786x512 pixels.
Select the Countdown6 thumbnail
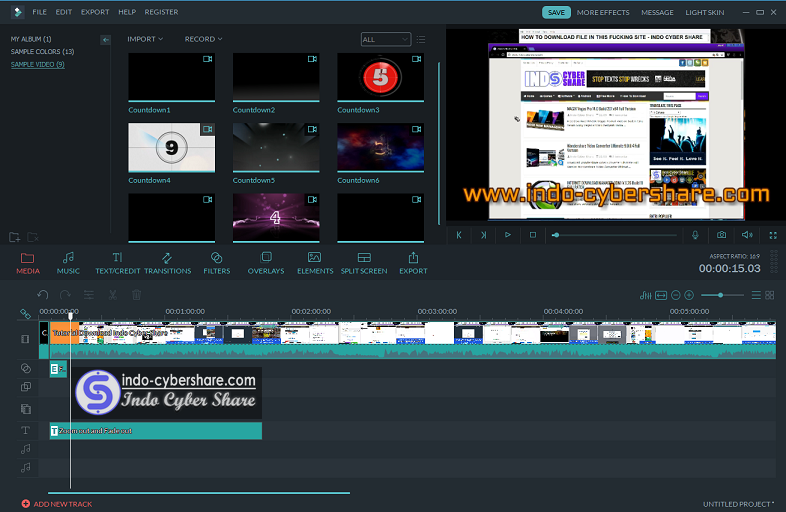tap(380, 147)
